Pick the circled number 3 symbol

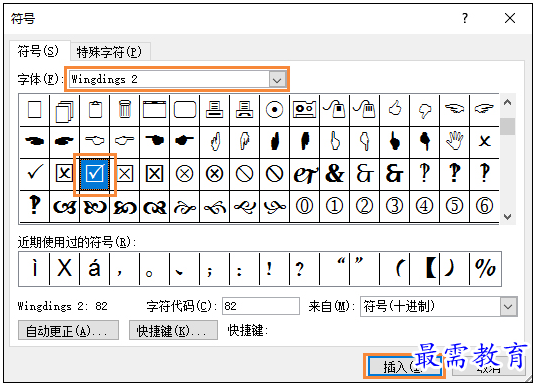(x=395, y=206)
